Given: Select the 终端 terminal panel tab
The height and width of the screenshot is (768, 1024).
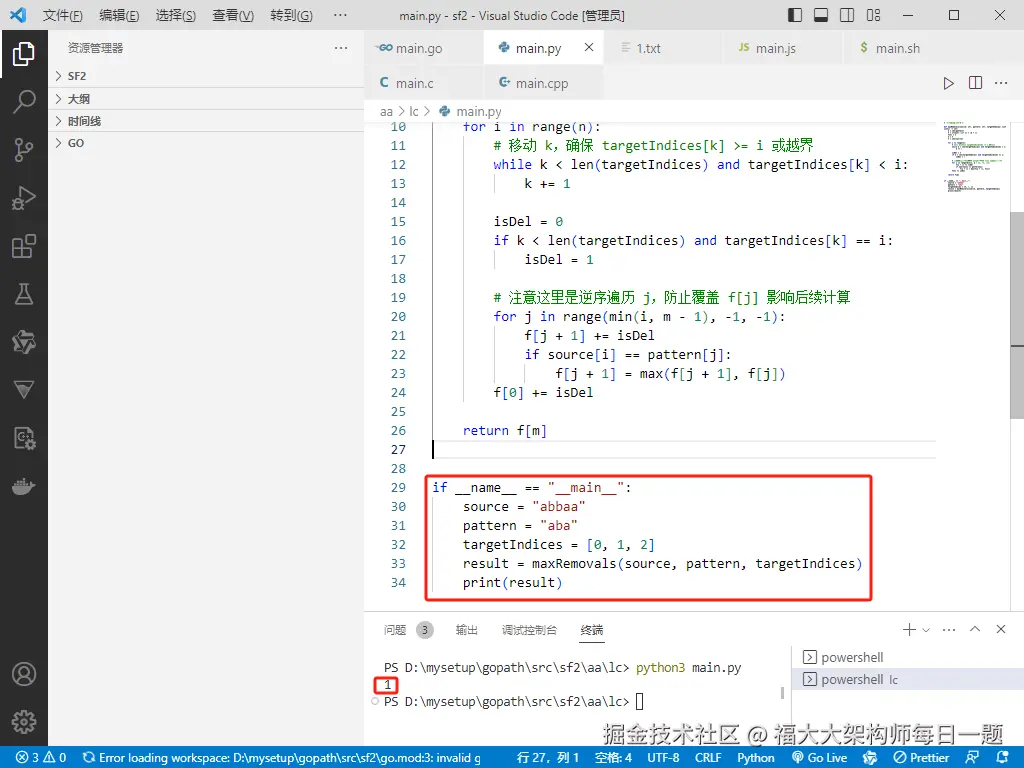Looking at the screenshot, I should [x=592, y=630].
